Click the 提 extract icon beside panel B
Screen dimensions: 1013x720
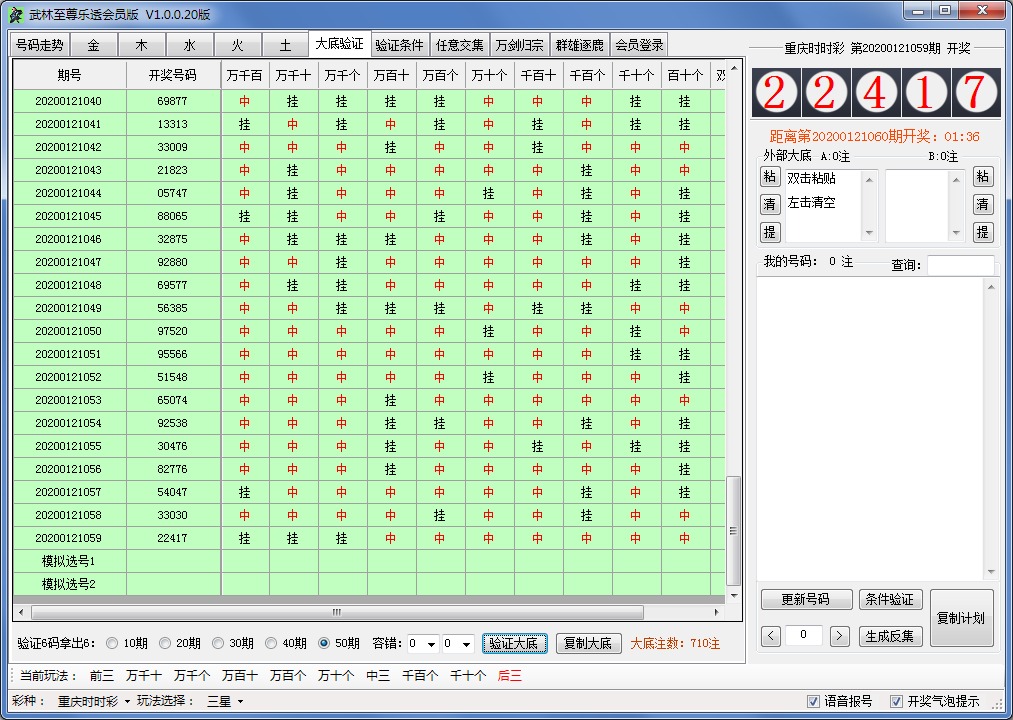click(x=983, y=229)
